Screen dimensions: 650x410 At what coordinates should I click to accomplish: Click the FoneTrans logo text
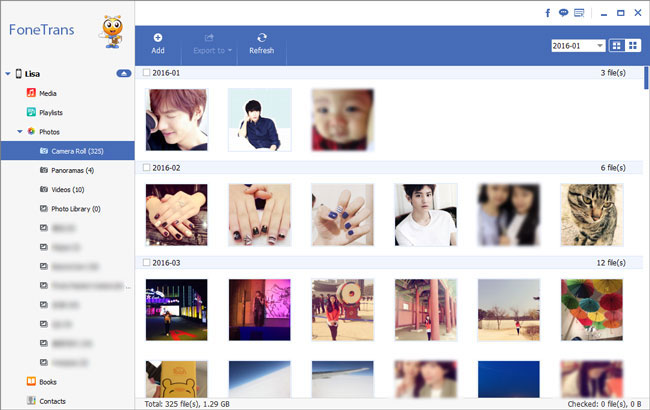pyautogui.click(x=41, y=30)
